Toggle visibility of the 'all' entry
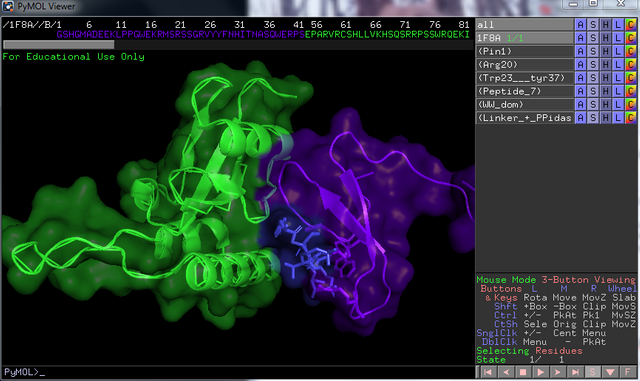The height and width of the screenshot is (381, 640). point(524,25)
